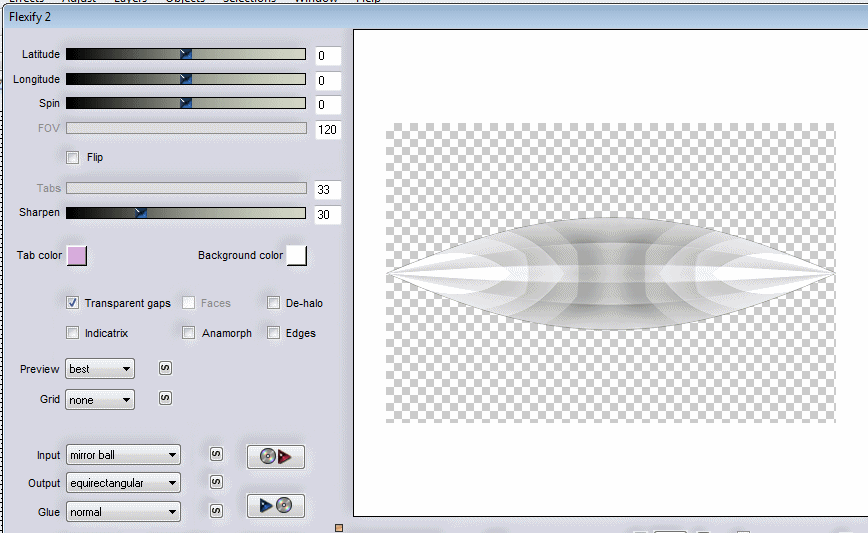Click the Sharpen slider track
868x533 pixels.
click(x=186, y=213)
